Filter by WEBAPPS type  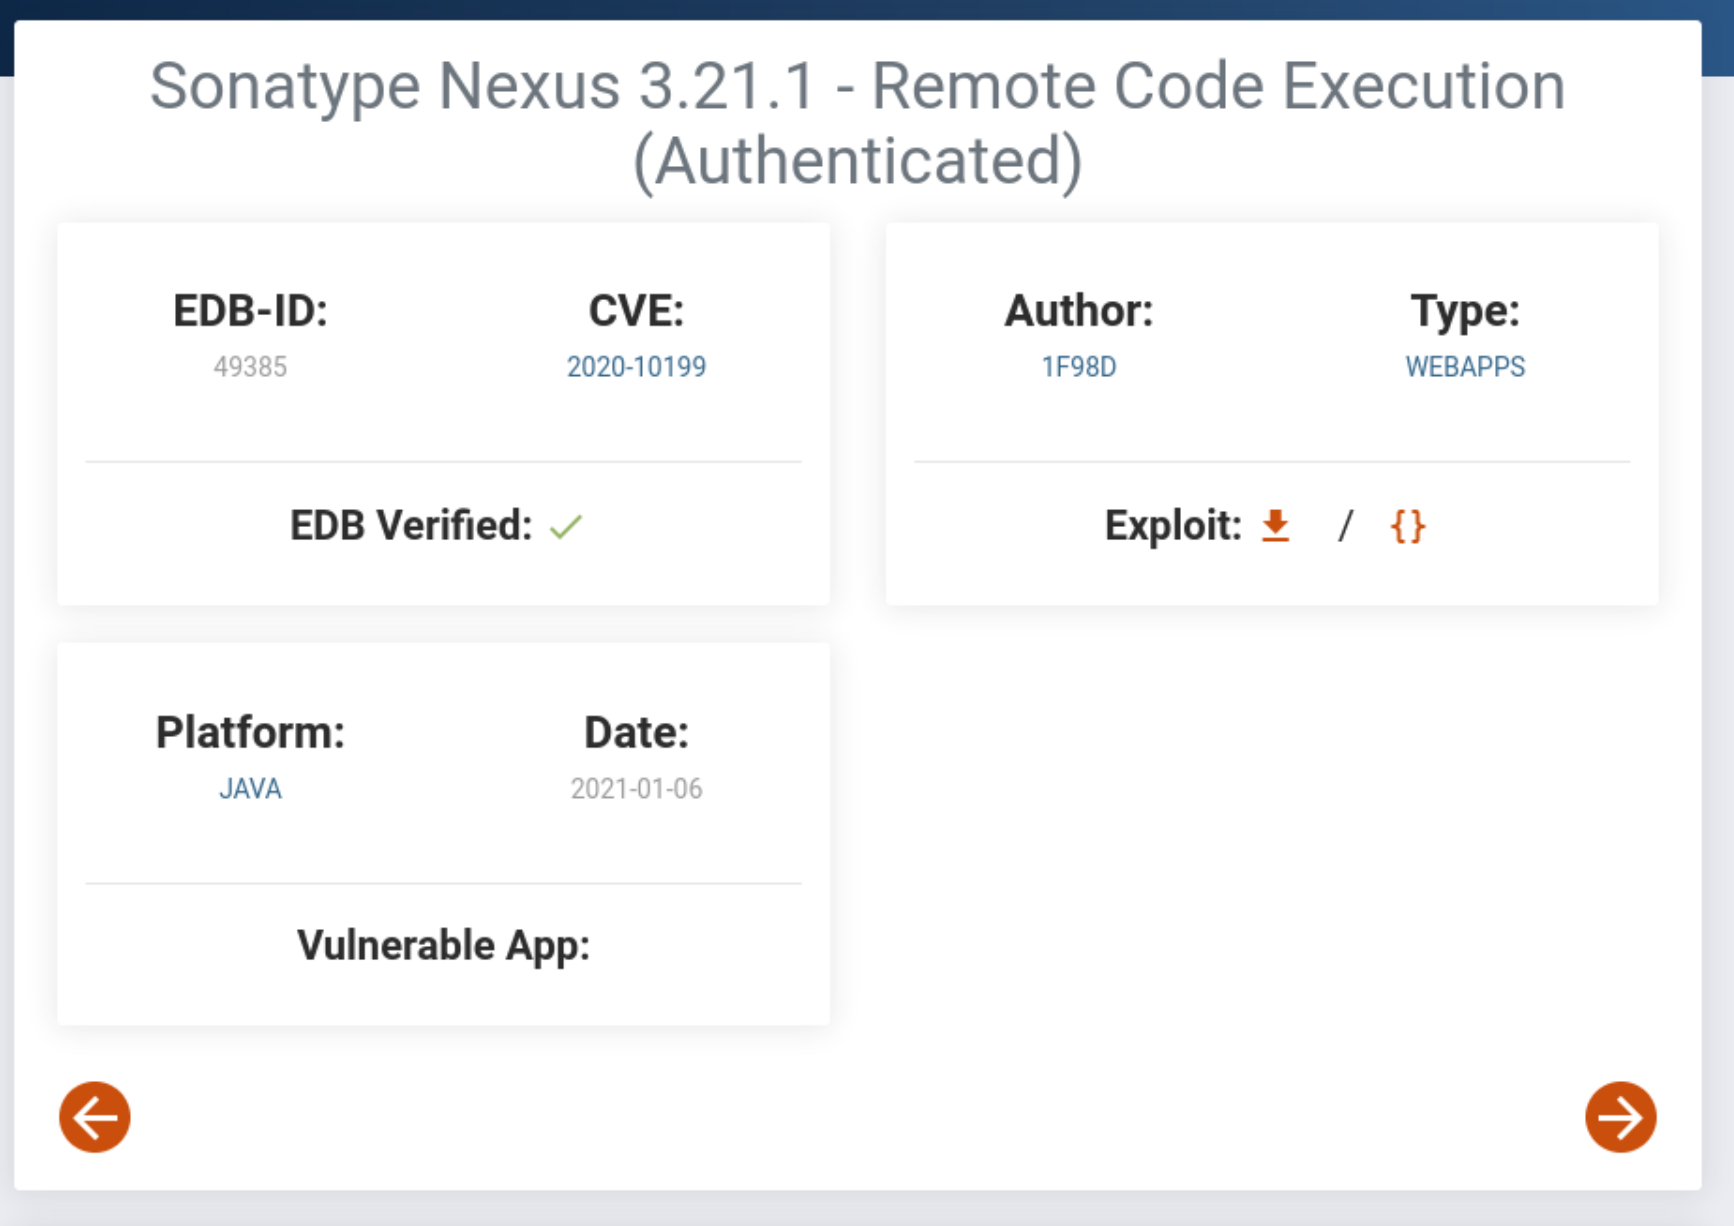tap(1465, 367)
